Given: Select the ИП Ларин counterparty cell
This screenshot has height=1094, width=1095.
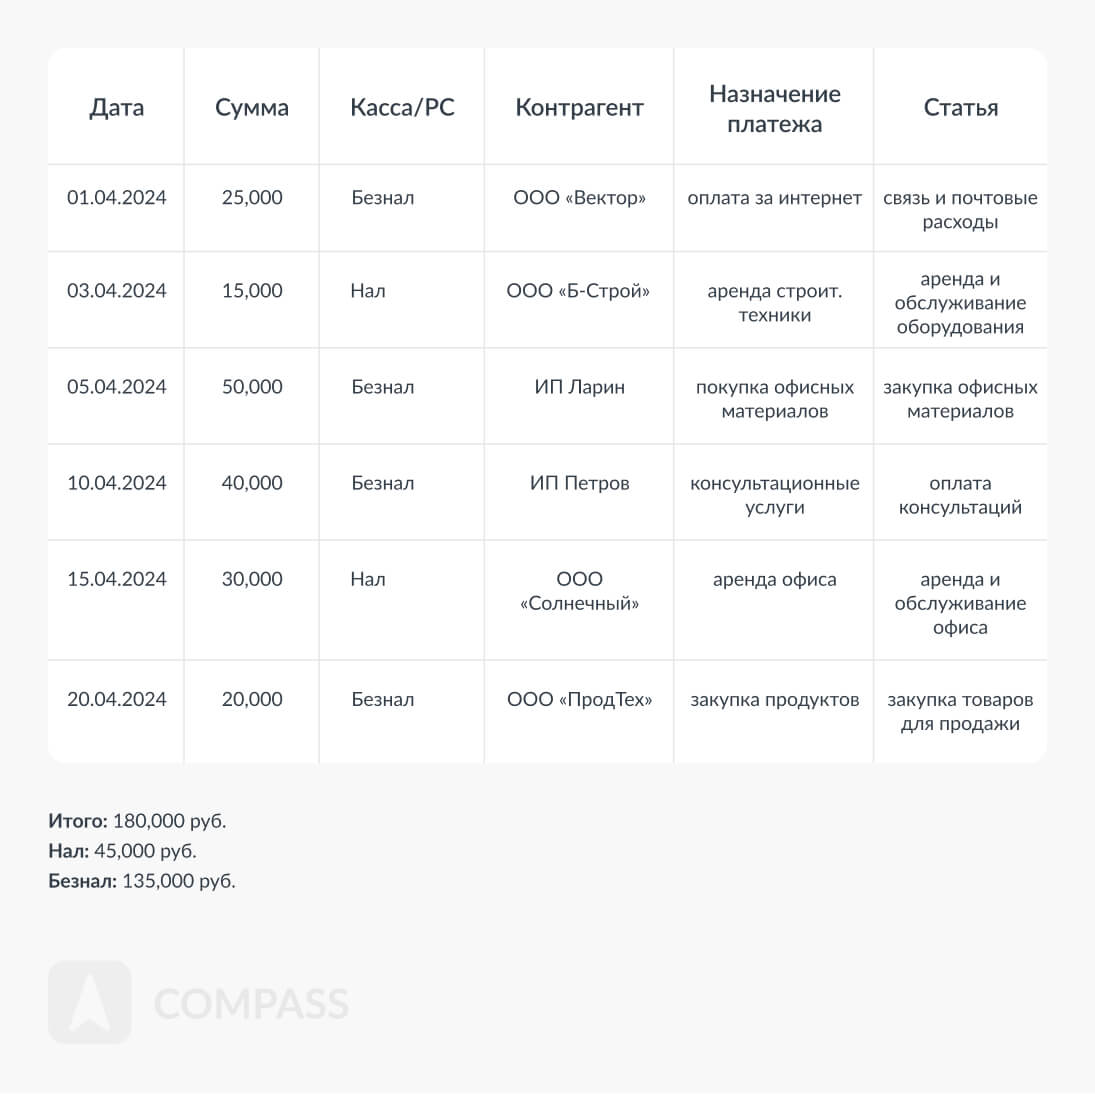Looking at the screenshot, I should click(579, 387).
